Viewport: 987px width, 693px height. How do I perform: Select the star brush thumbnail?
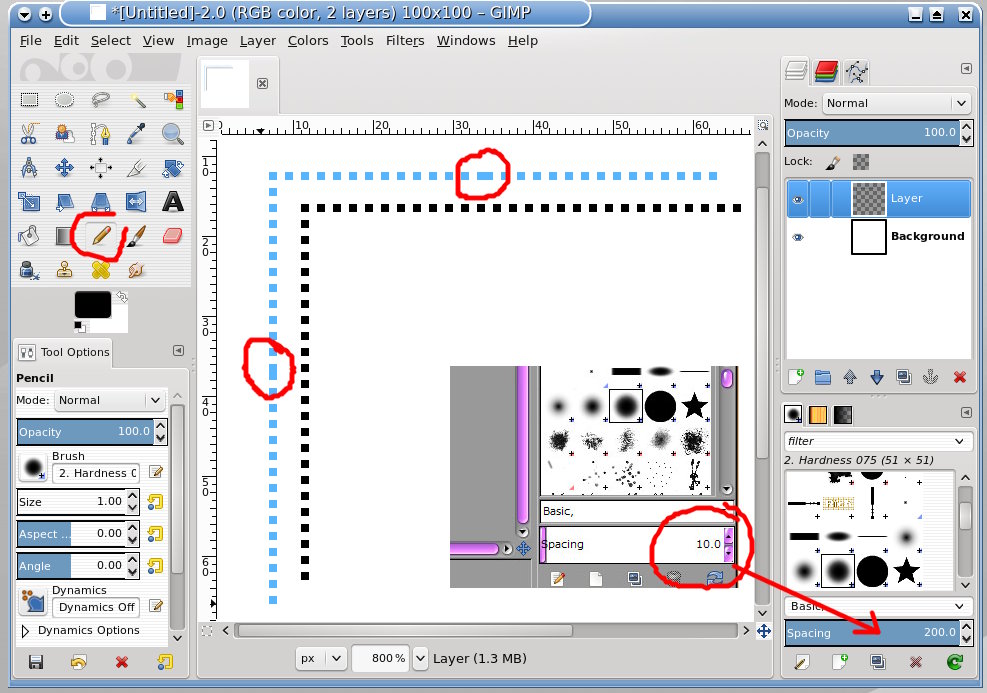pos(906,571)
